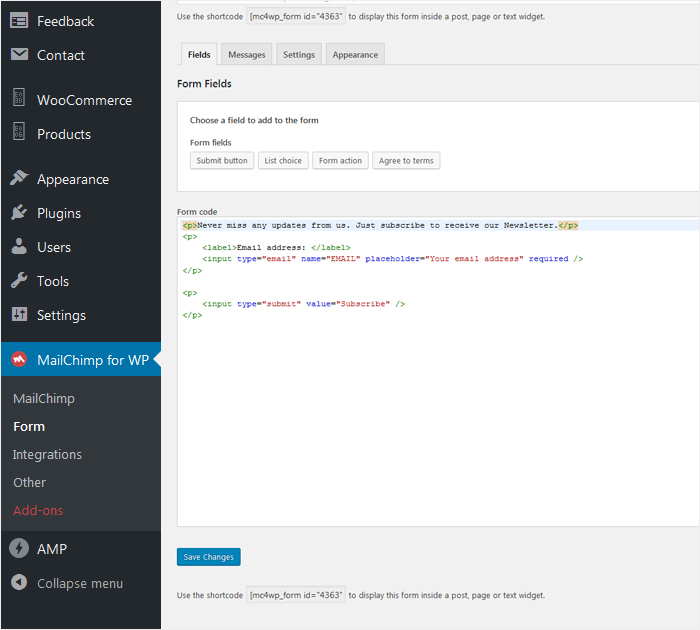
Task: Select the Tools menu label
Action: click(x=53, y=281)
